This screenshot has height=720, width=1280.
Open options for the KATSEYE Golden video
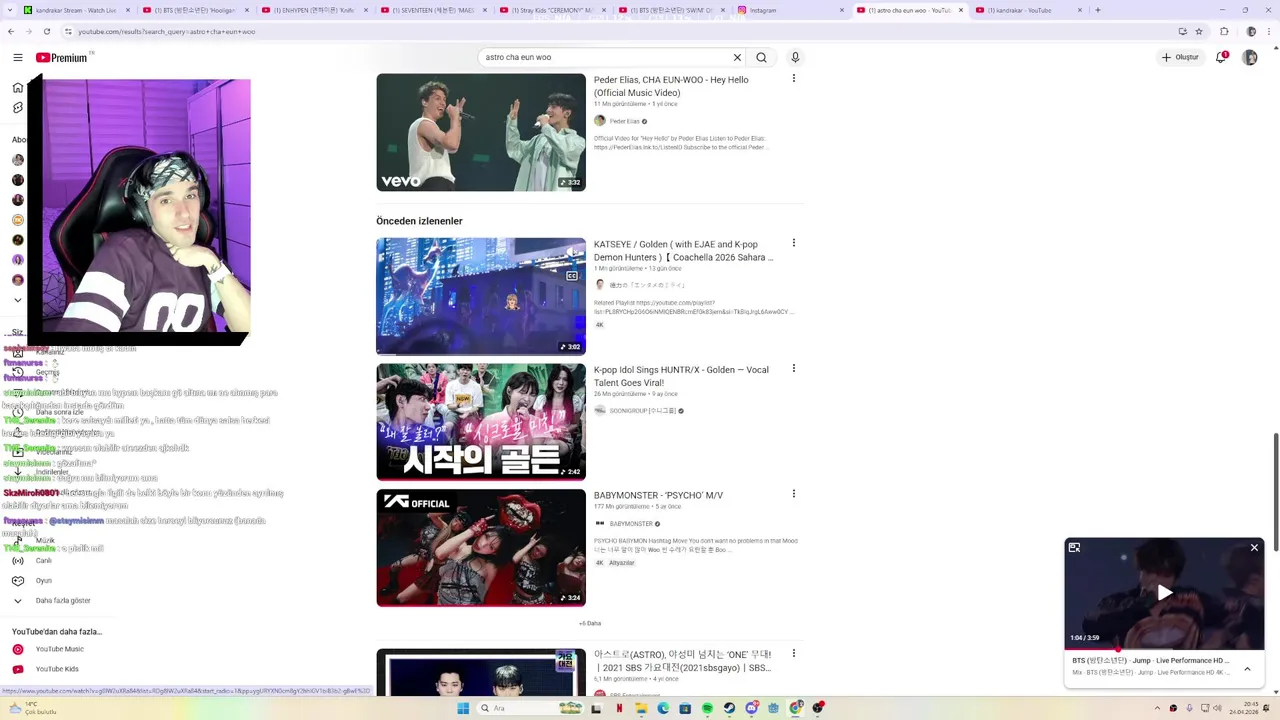tap(794, 243)
